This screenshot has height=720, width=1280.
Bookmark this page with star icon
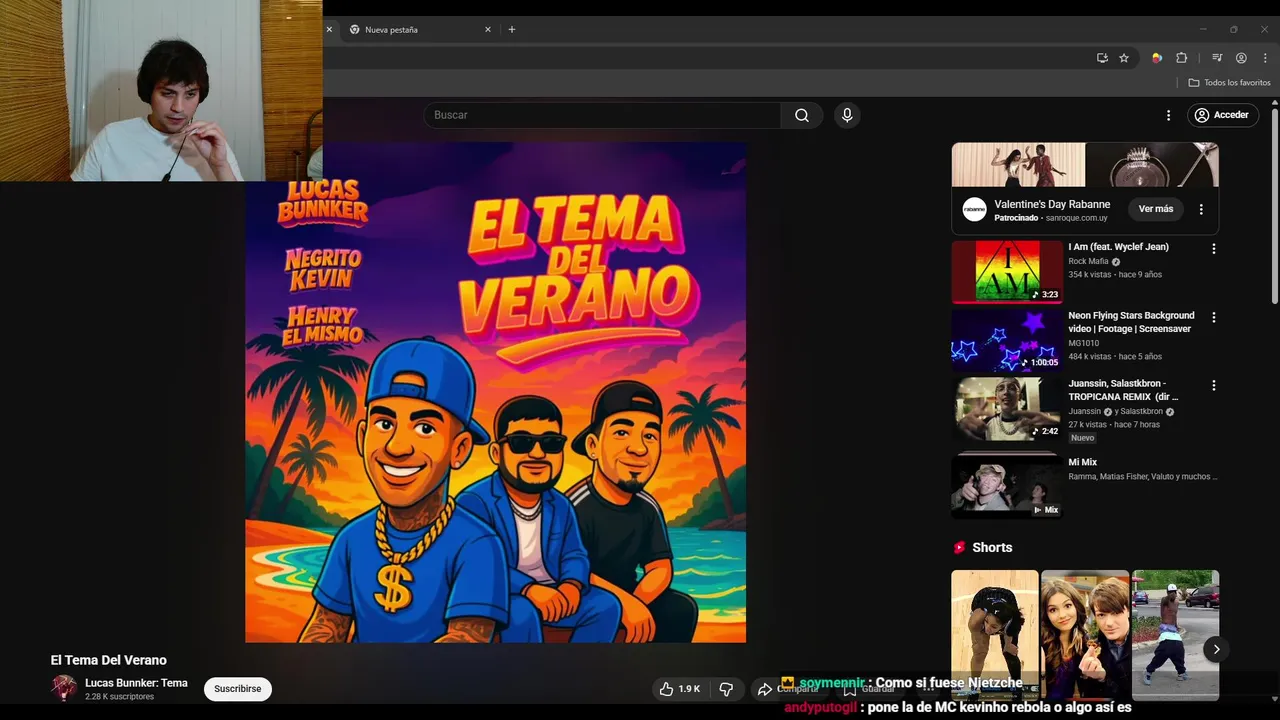pos(1124,58)
